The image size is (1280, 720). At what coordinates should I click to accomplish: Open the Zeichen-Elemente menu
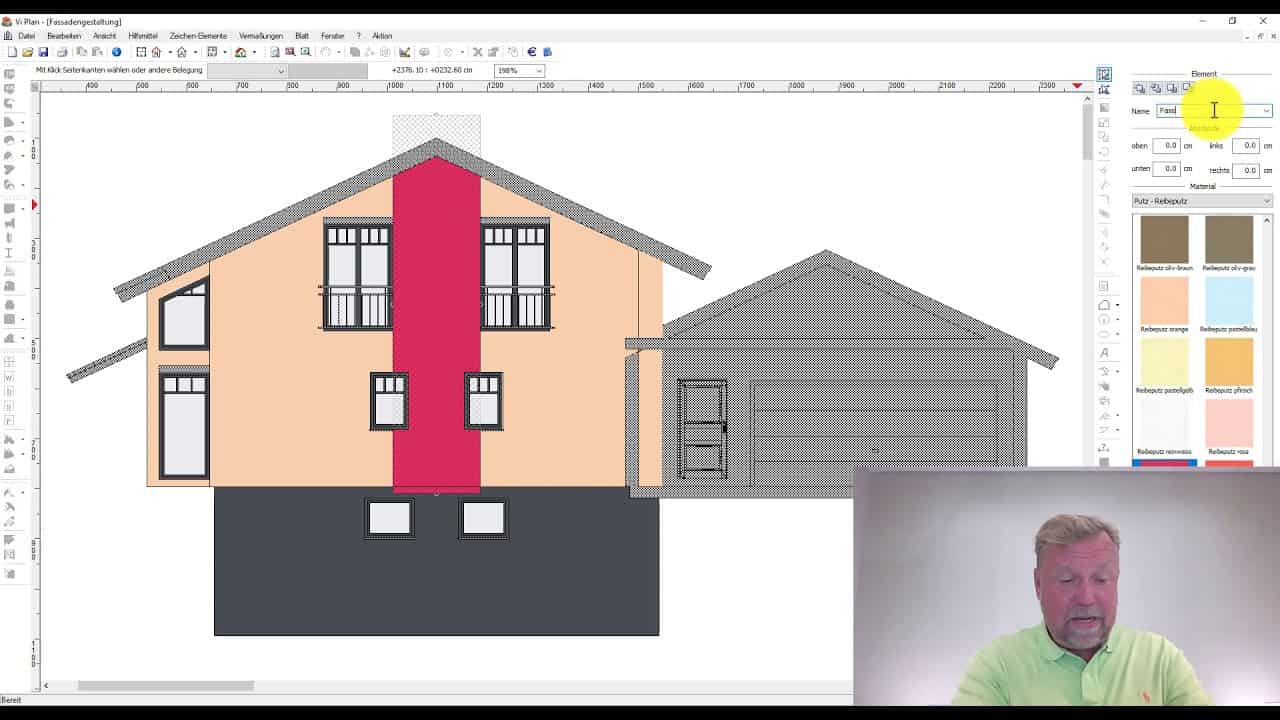coord(199,35)
